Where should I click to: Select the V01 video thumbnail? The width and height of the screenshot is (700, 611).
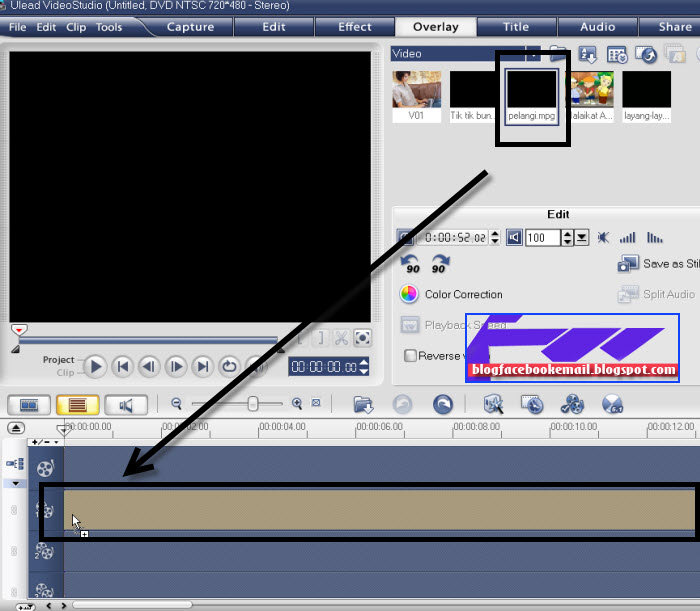(x=417, y=96)
